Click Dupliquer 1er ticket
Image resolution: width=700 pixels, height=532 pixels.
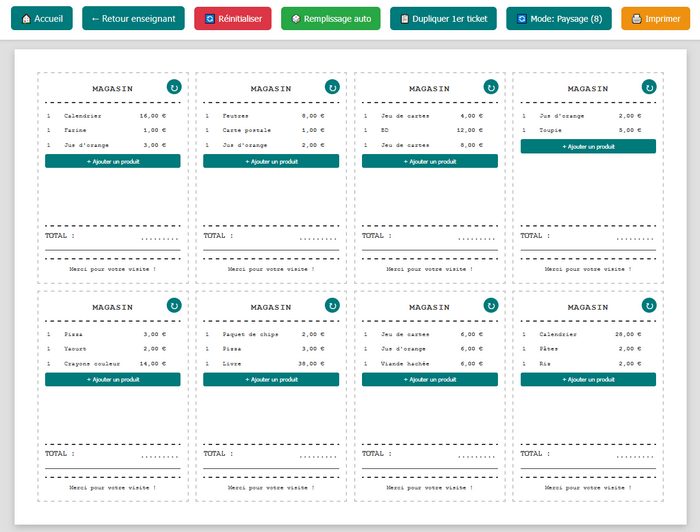(x=443, y=19)
